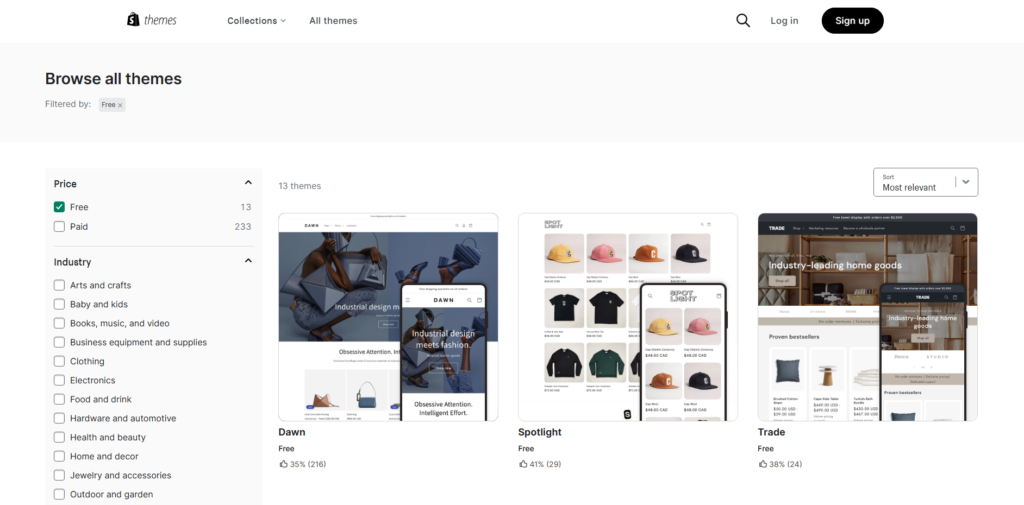Screen dimensions: 1024x505
Task: Click thumbs-up icon under Dawn theme
Action: click(283, 464)
